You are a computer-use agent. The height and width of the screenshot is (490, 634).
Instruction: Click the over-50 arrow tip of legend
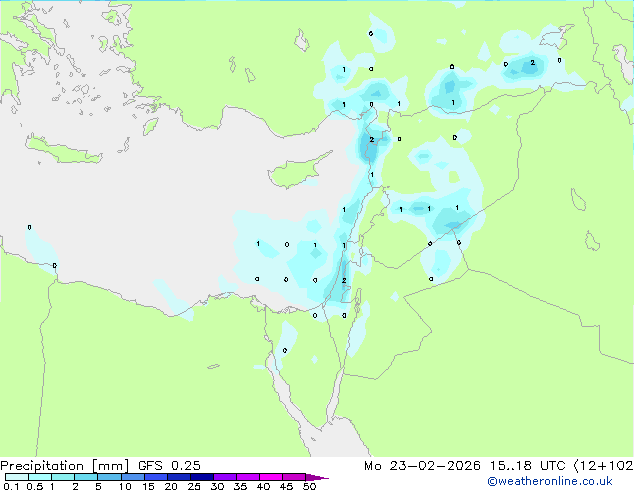(x=317, y=477)
